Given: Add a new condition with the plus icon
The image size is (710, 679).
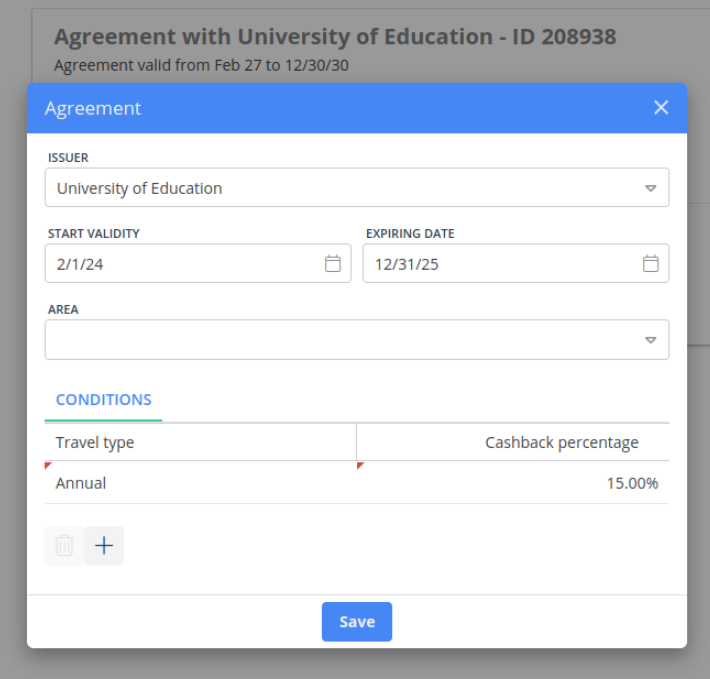Looking at the screenshot, I should click(x=104, y=546).
